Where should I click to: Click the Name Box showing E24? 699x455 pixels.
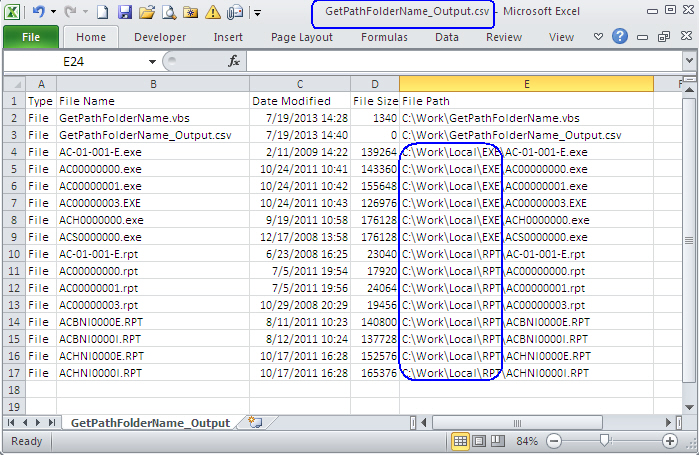pos(74,61)
